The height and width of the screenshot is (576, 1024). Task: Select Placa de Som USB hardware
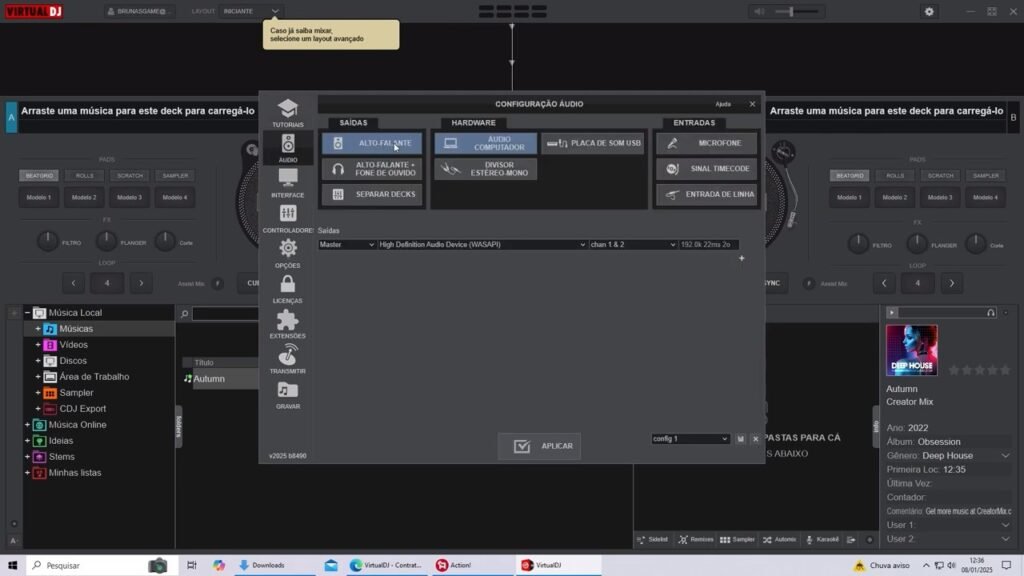[593, 143]
